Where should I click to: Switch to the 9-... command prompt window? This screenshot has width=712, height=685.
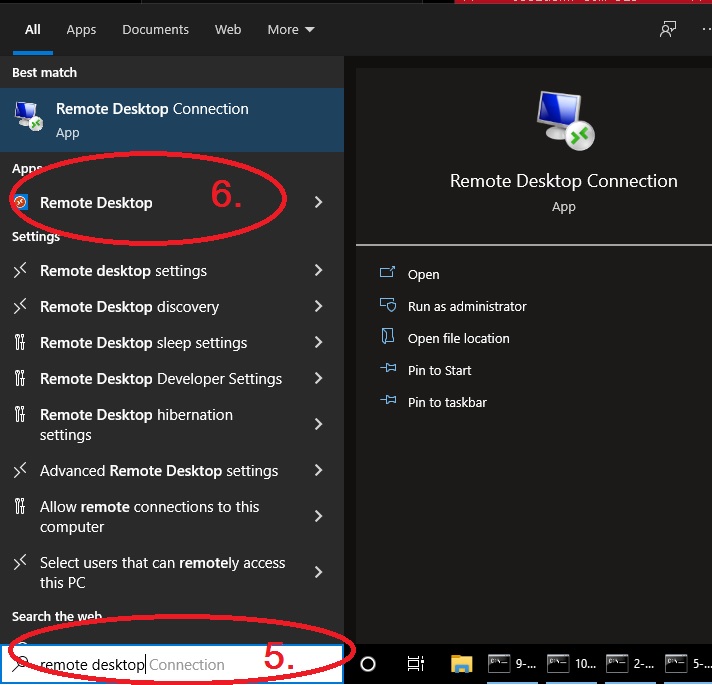(512, 664)
